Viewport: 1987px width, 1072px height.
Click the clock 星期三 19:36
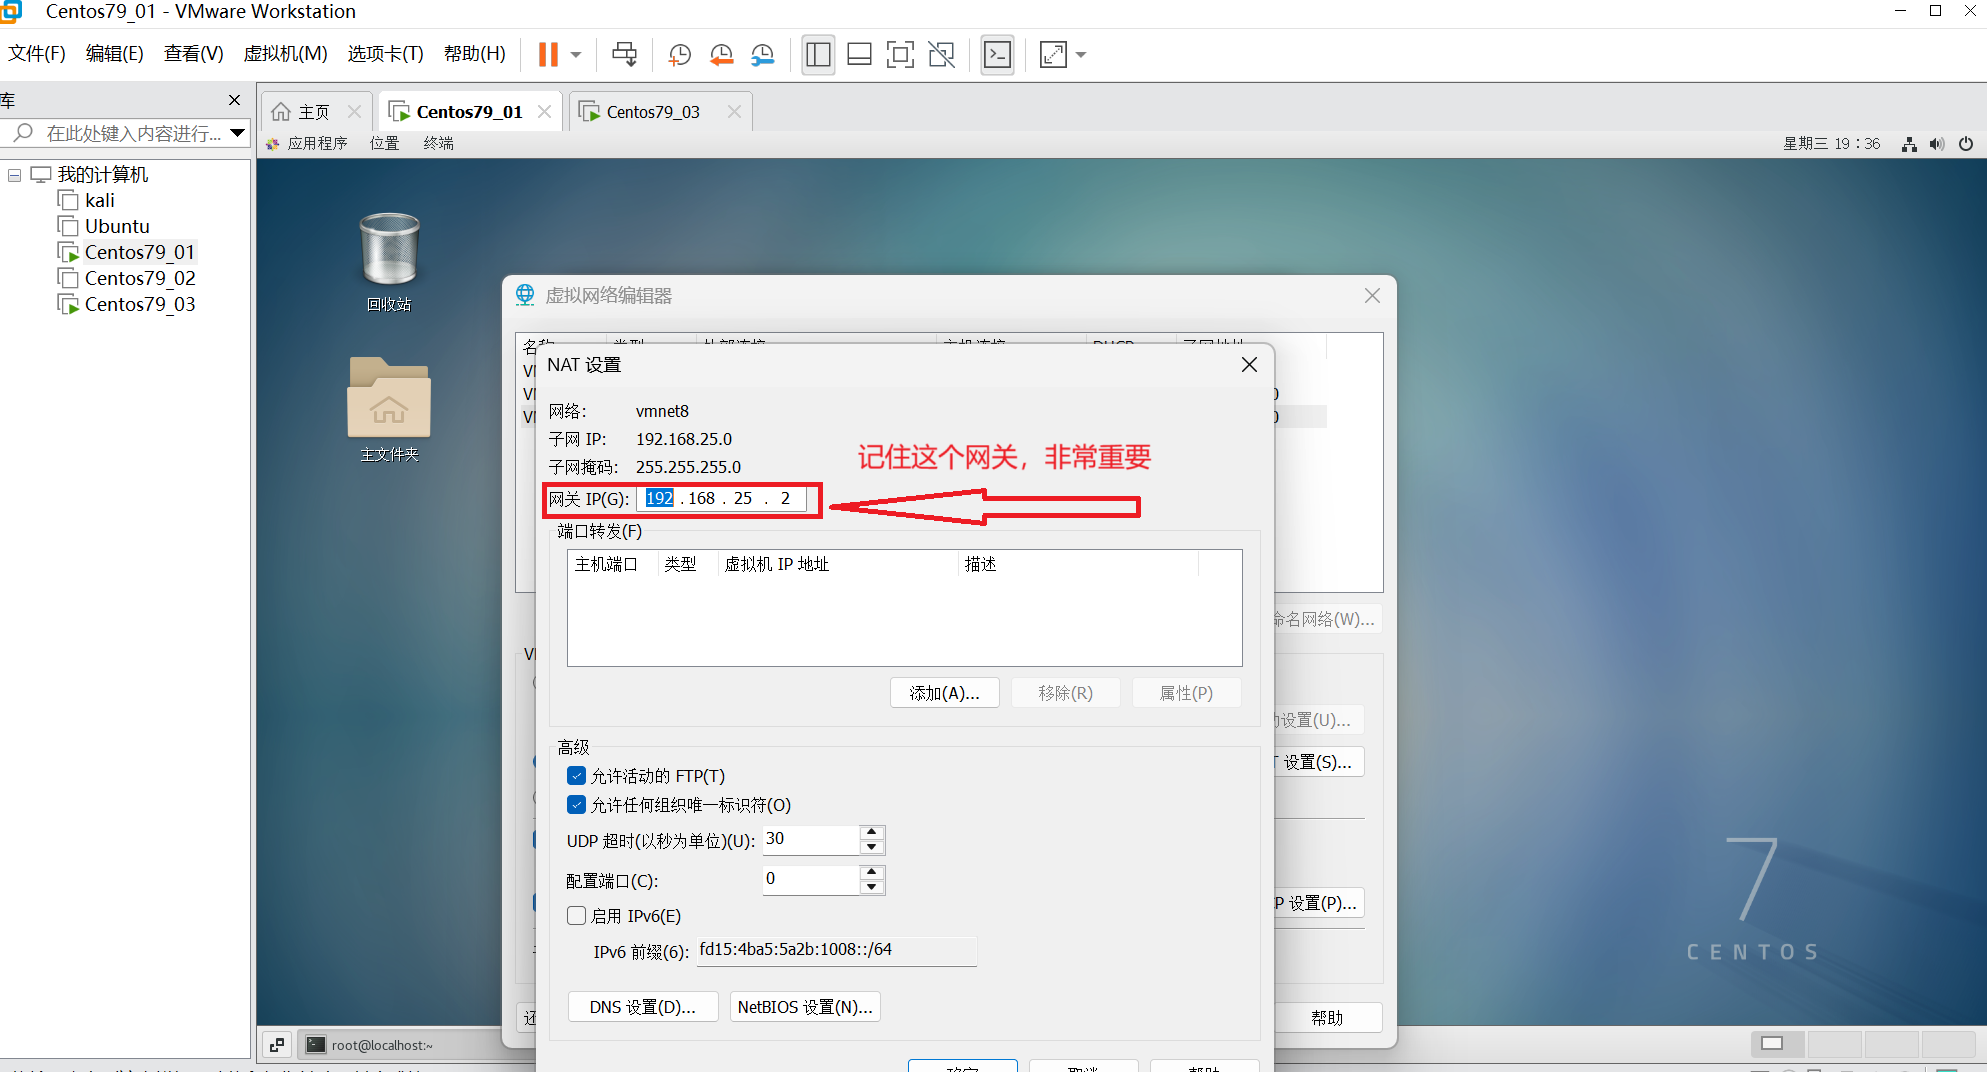(x=1831, y=144)
